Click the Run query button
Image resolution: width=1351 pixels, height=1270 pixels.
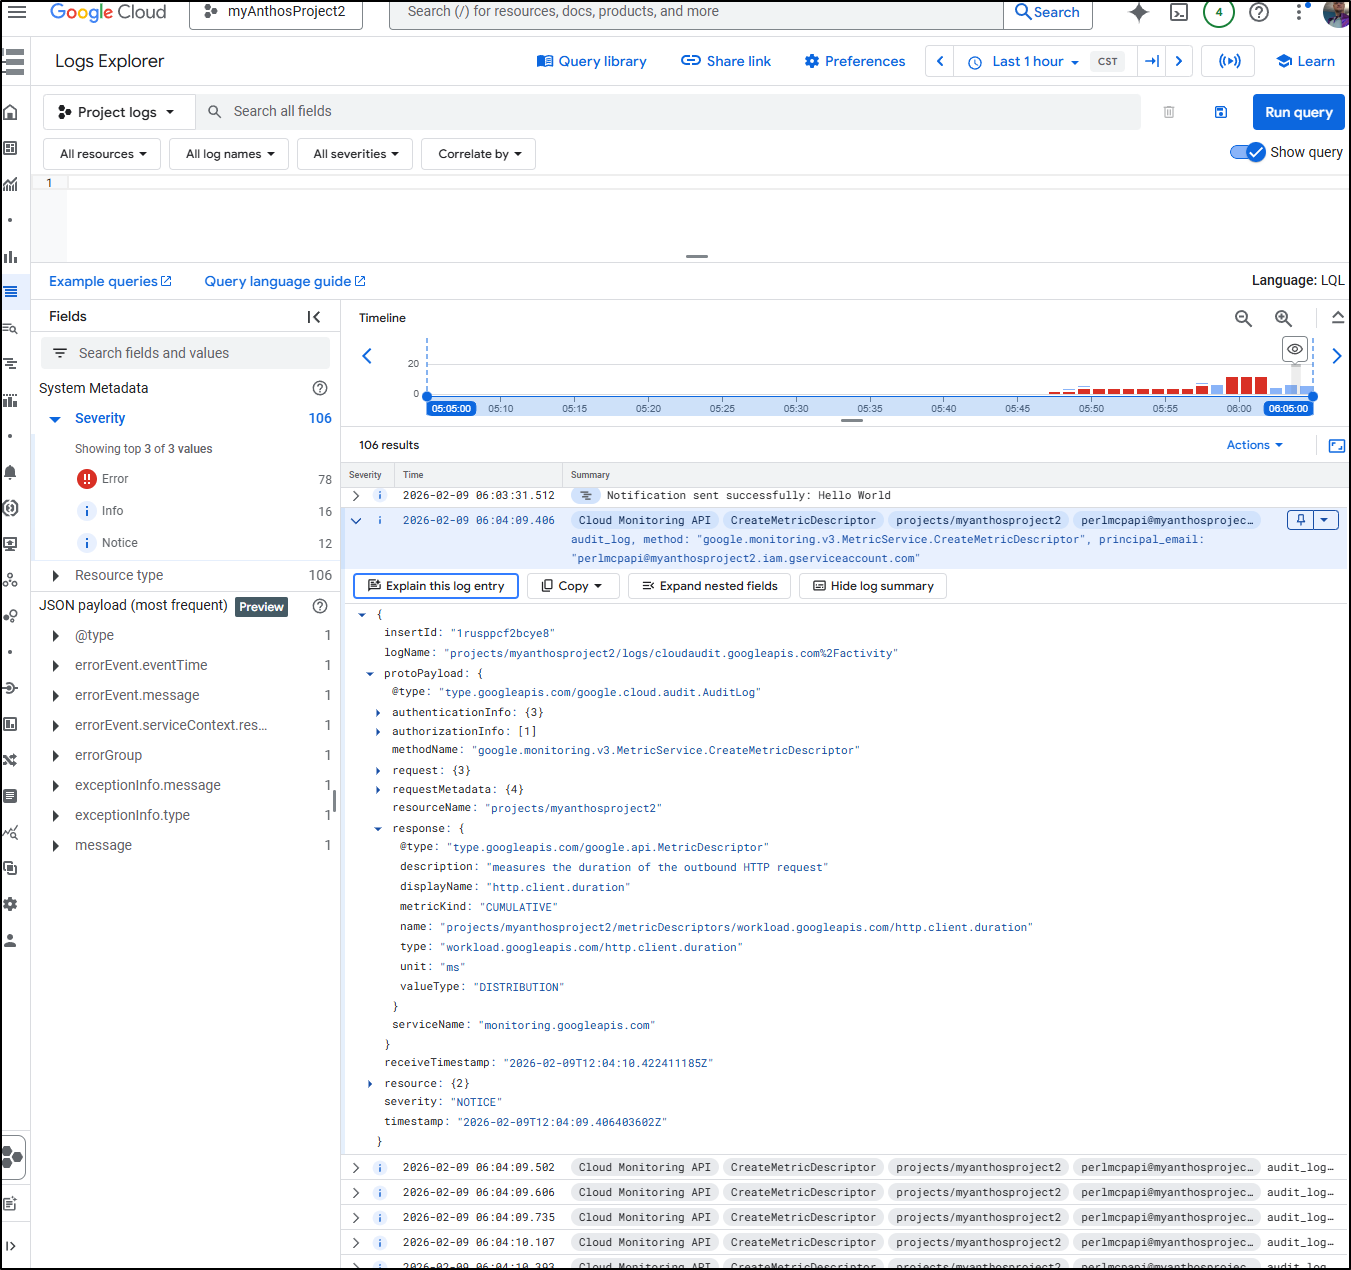(x=1298, y=112)
